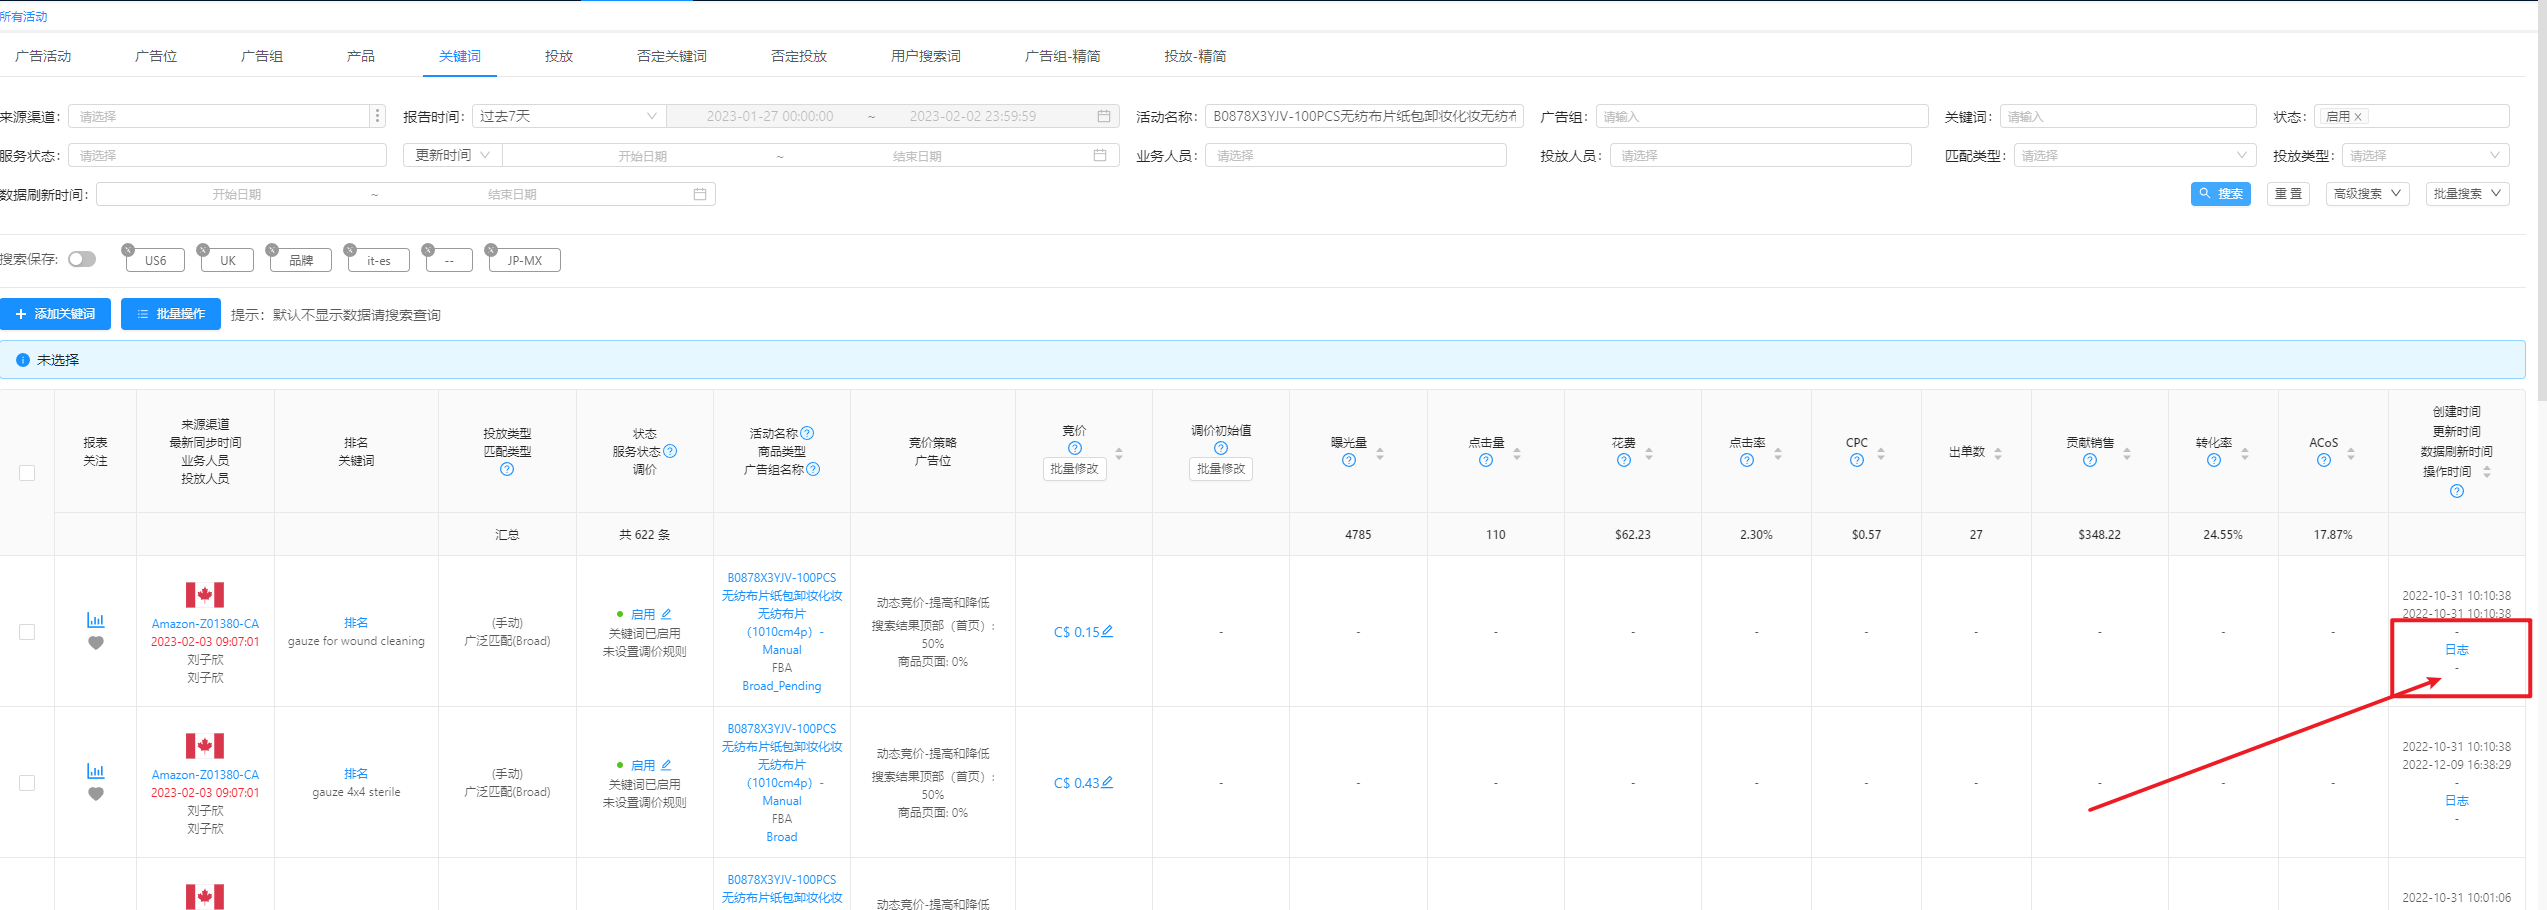
Task: Click help question icon under ACoS header
Action: [x=2323, y=460]
